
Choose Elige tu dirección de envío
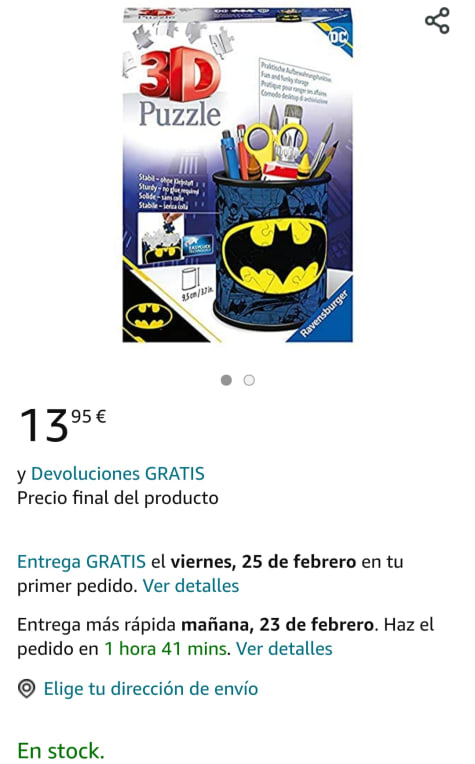(x=151, y=688)
